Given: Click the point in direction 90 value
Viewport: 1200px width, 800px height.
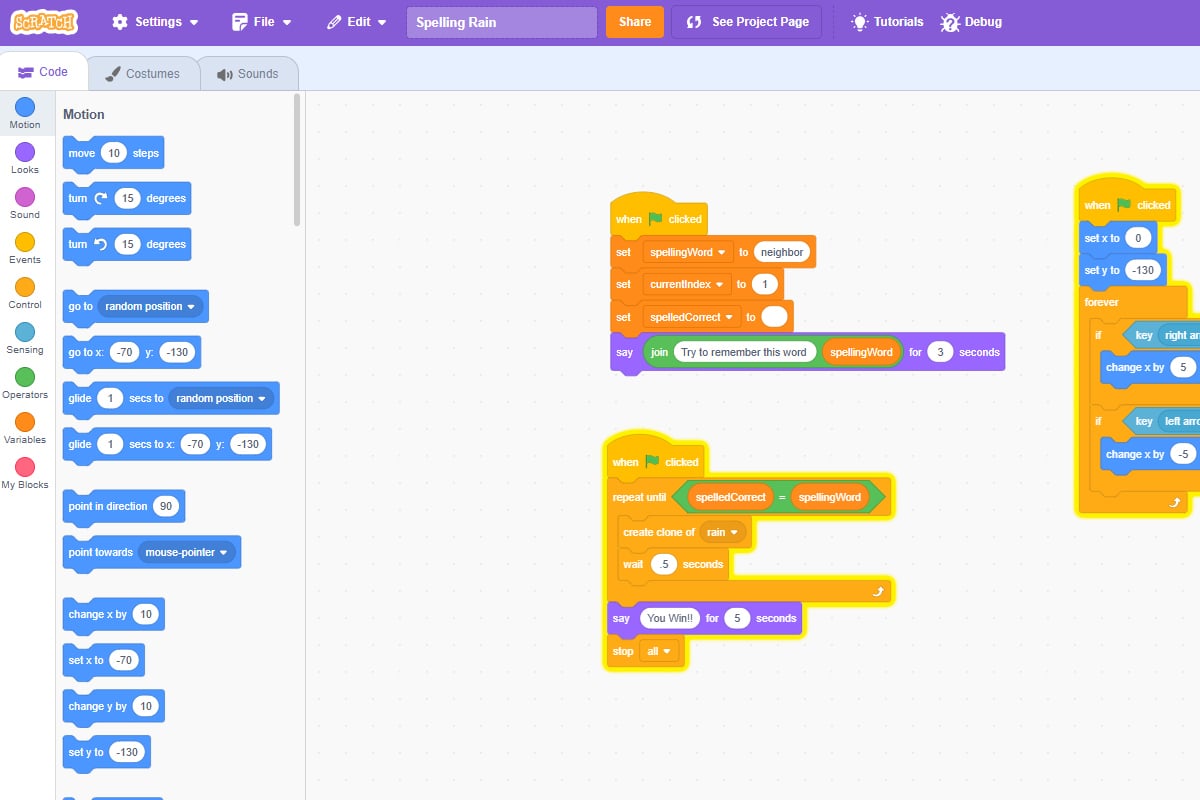Looking at the screenshot, I should point(166,506).
